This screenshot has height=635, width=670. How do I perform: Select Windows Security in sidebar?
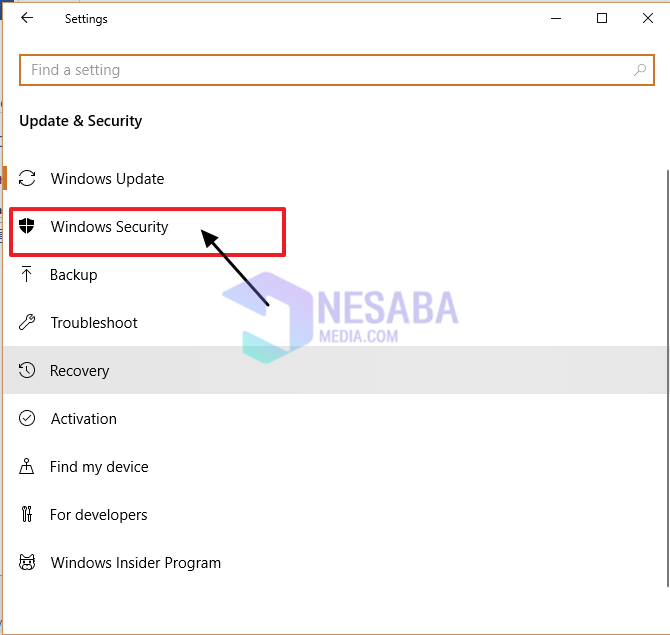110,227
